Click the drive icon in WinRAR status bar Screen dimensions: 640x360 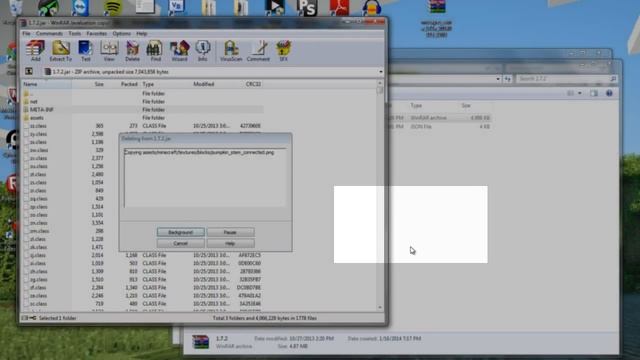25,318
